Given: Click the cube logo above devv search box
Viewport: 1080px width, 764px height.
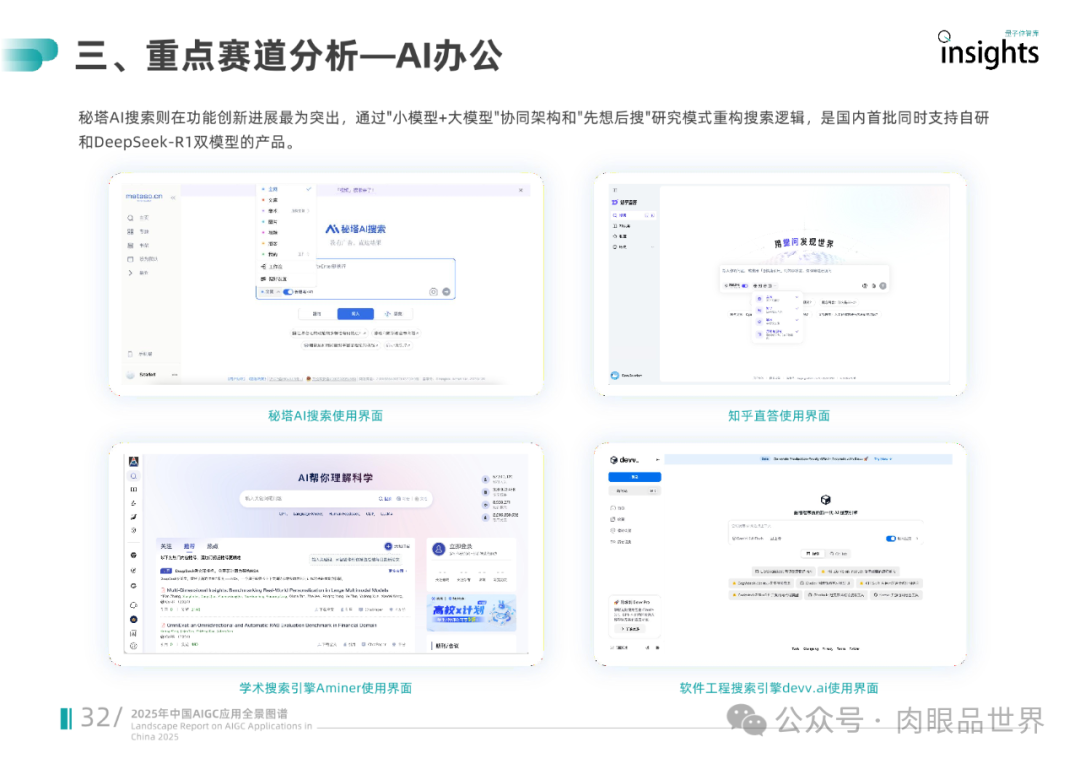Looking at the screenshot, I should tap(825, 499).
